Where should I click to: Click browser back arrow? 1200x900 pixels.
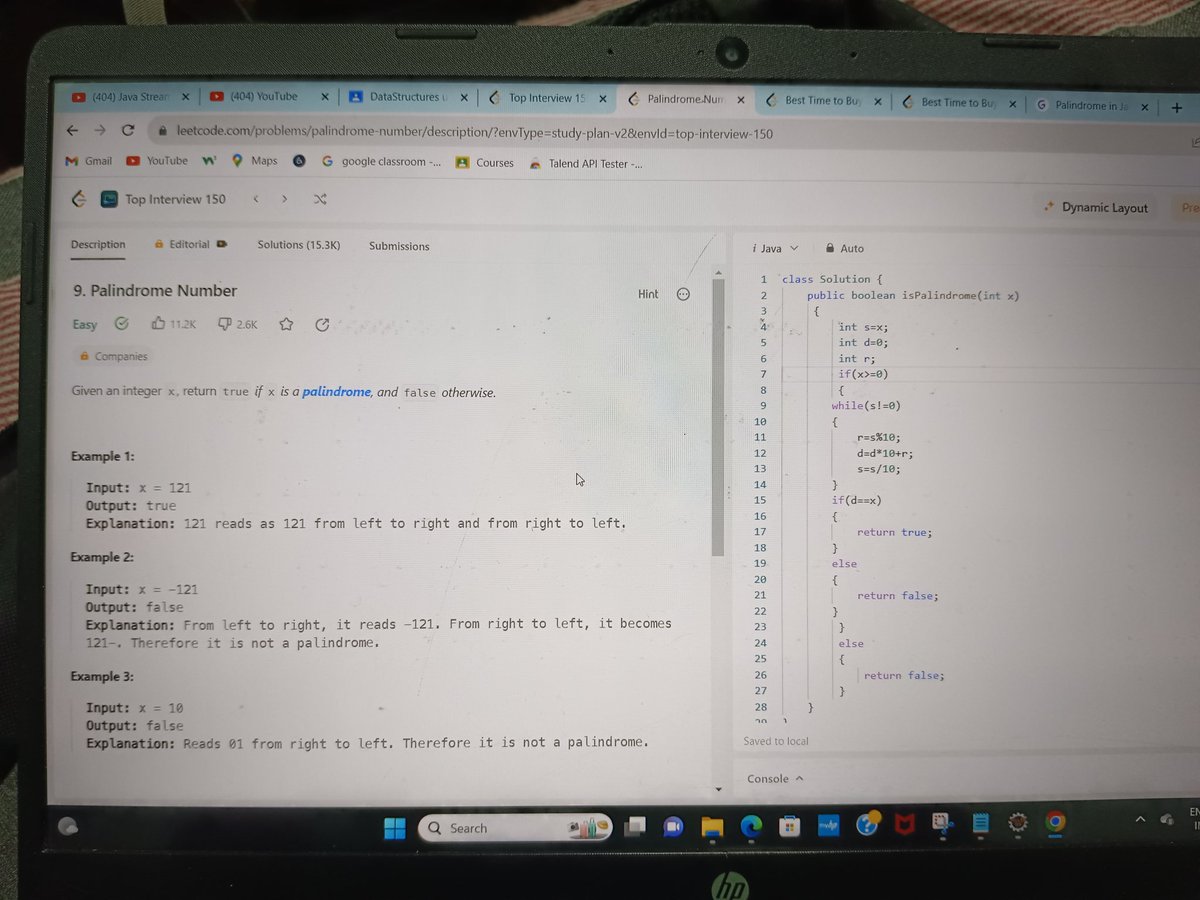tap(72, 131)
